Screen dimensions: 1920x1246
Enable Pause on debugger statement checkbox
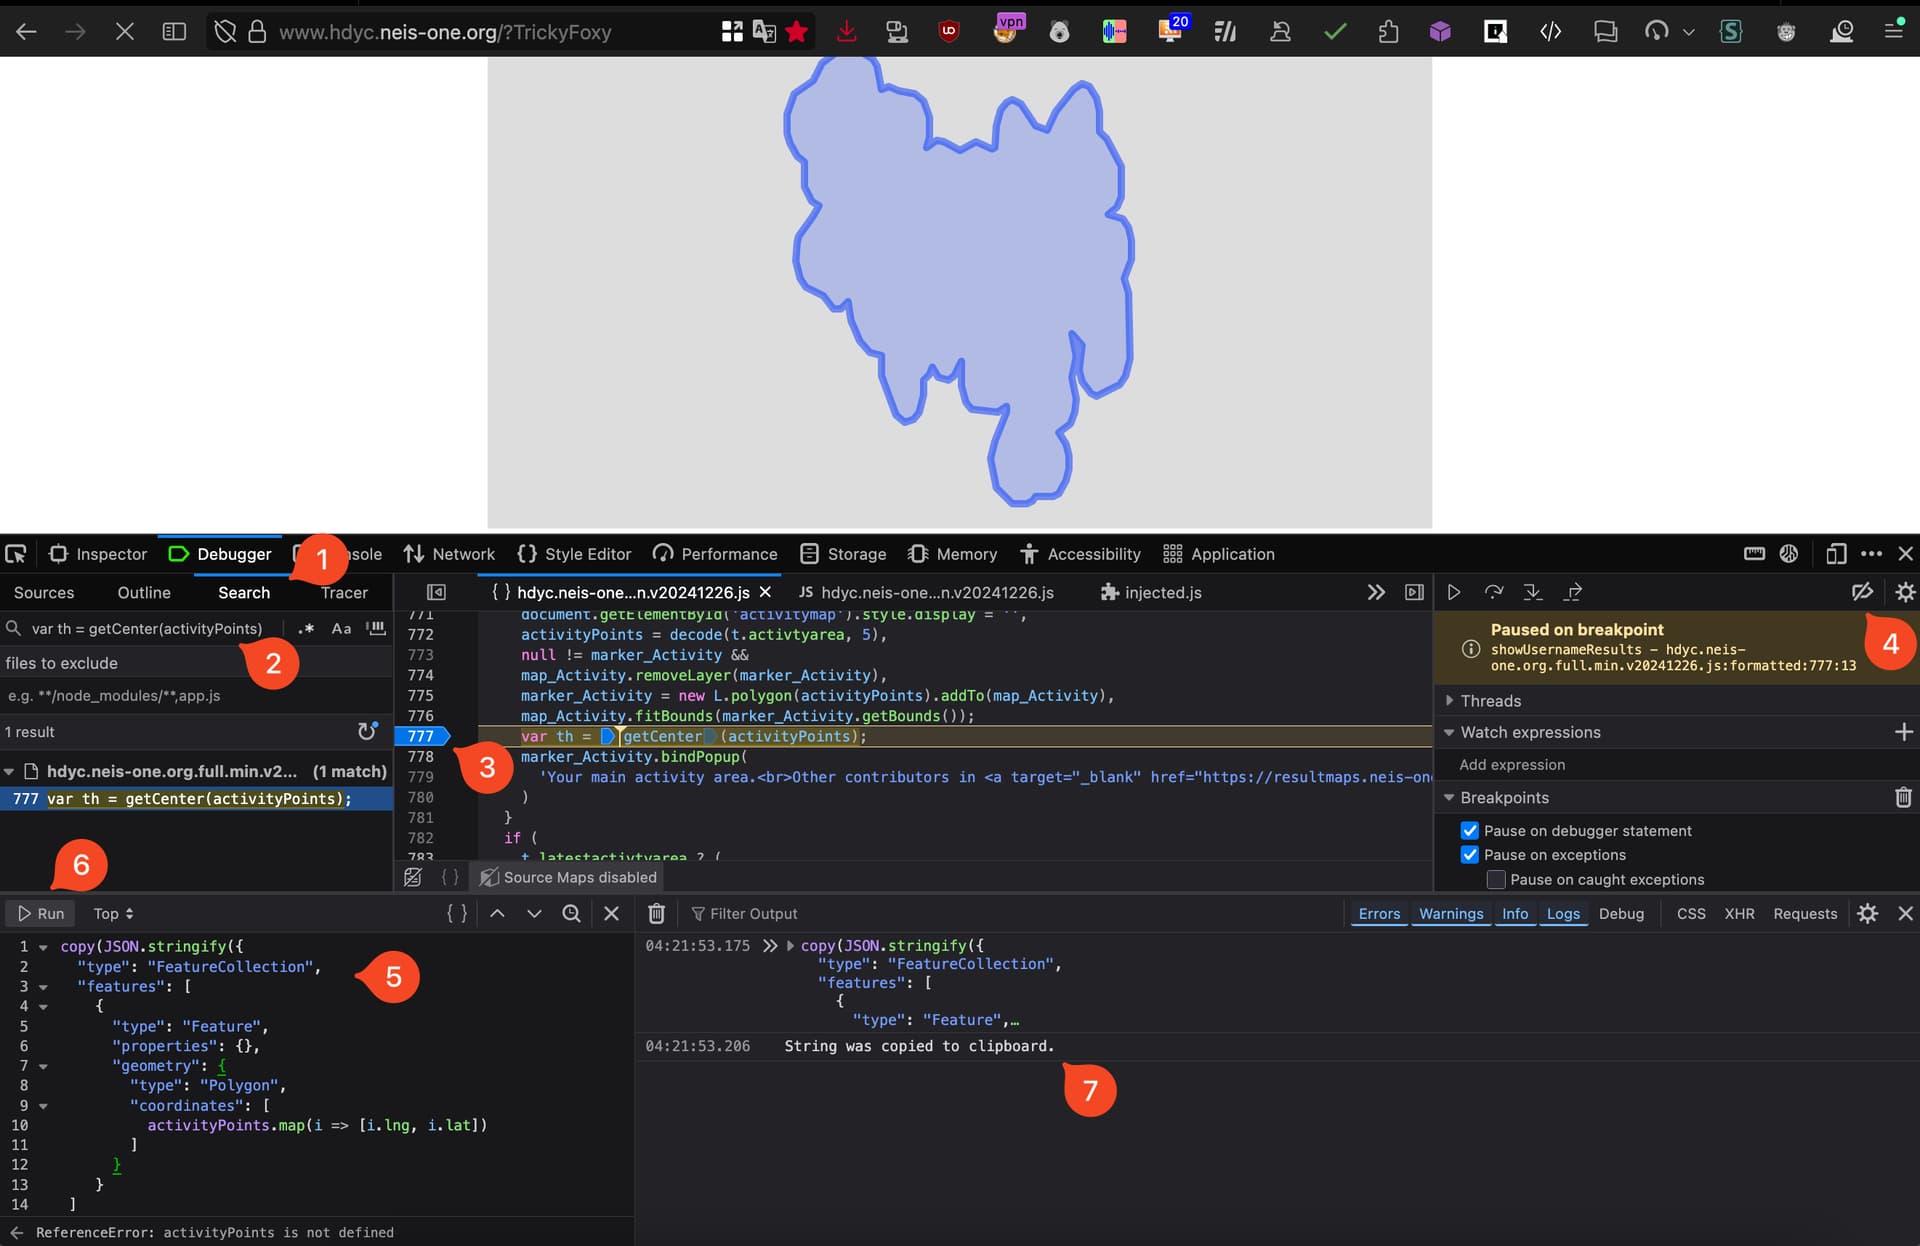[x=1469, y=830]
